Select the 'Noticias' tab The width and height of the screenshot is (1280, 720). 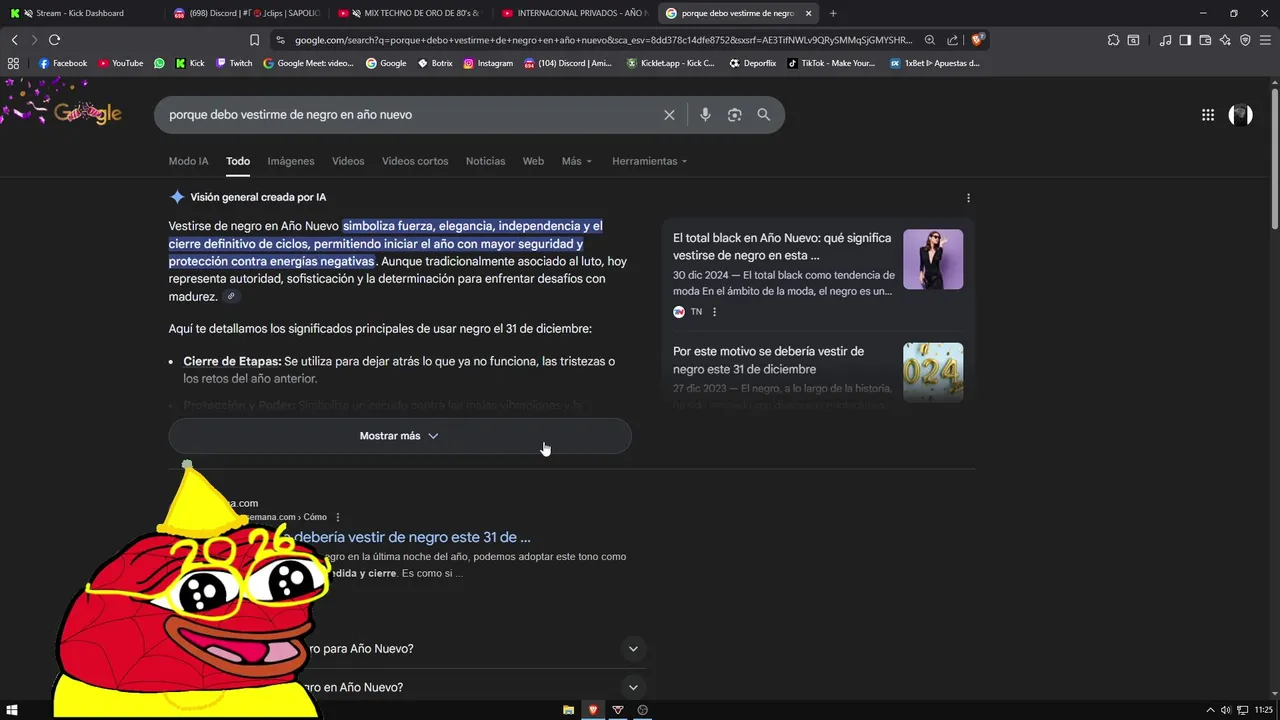point(485,161)
